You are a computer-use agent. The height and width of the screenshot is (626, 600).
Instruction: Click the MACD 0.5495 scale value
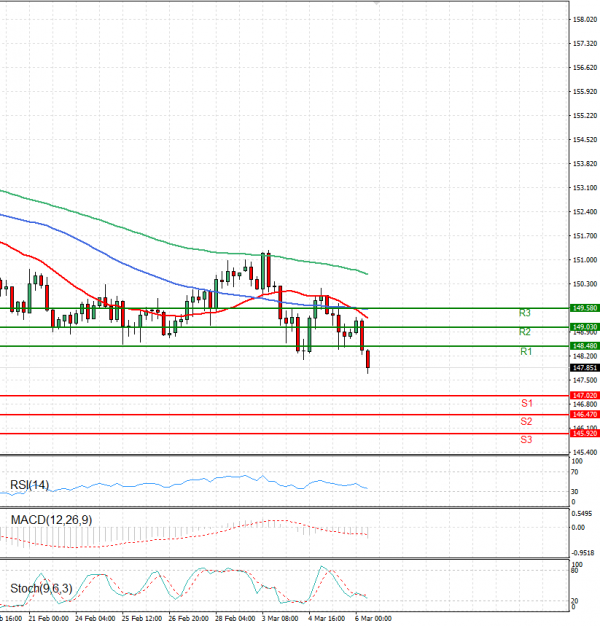coord(582,513)
